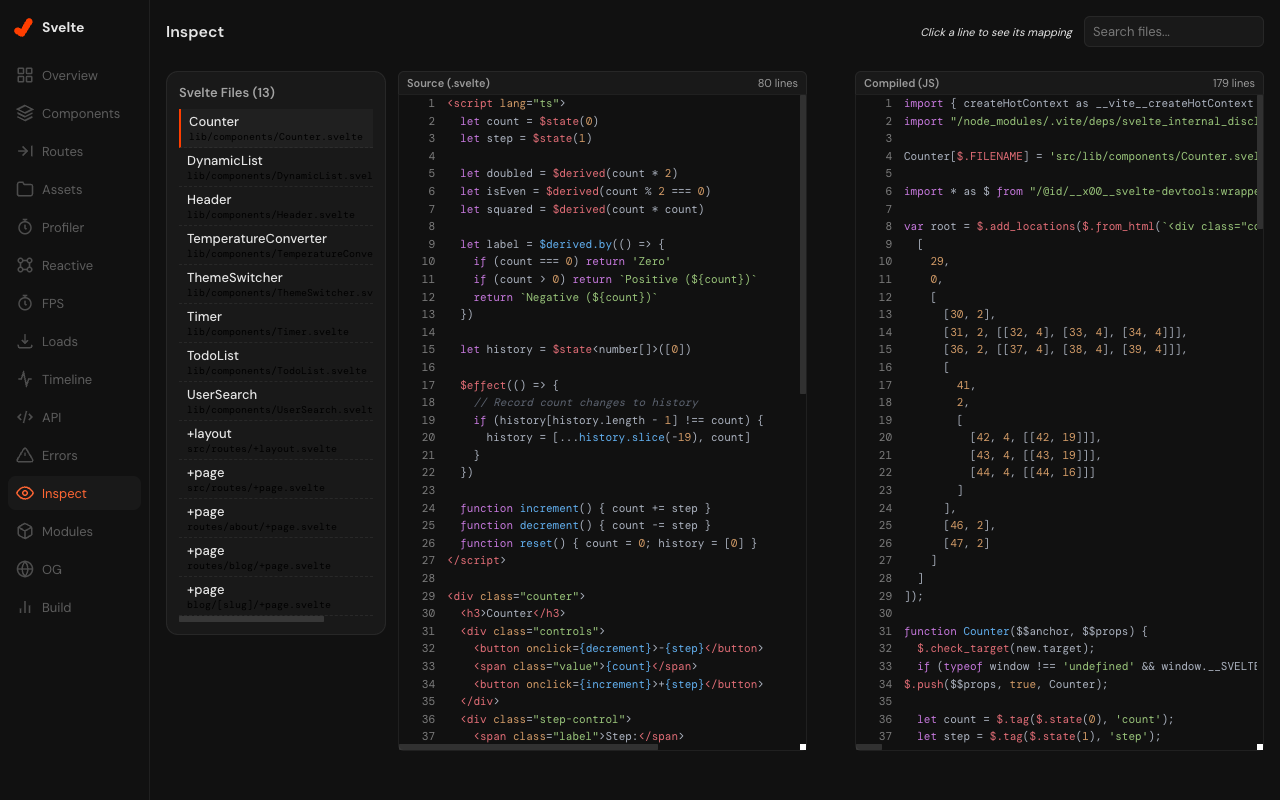Select the DynamicList file
This screenshot has height=800, width=1280.
coord(276,167)
